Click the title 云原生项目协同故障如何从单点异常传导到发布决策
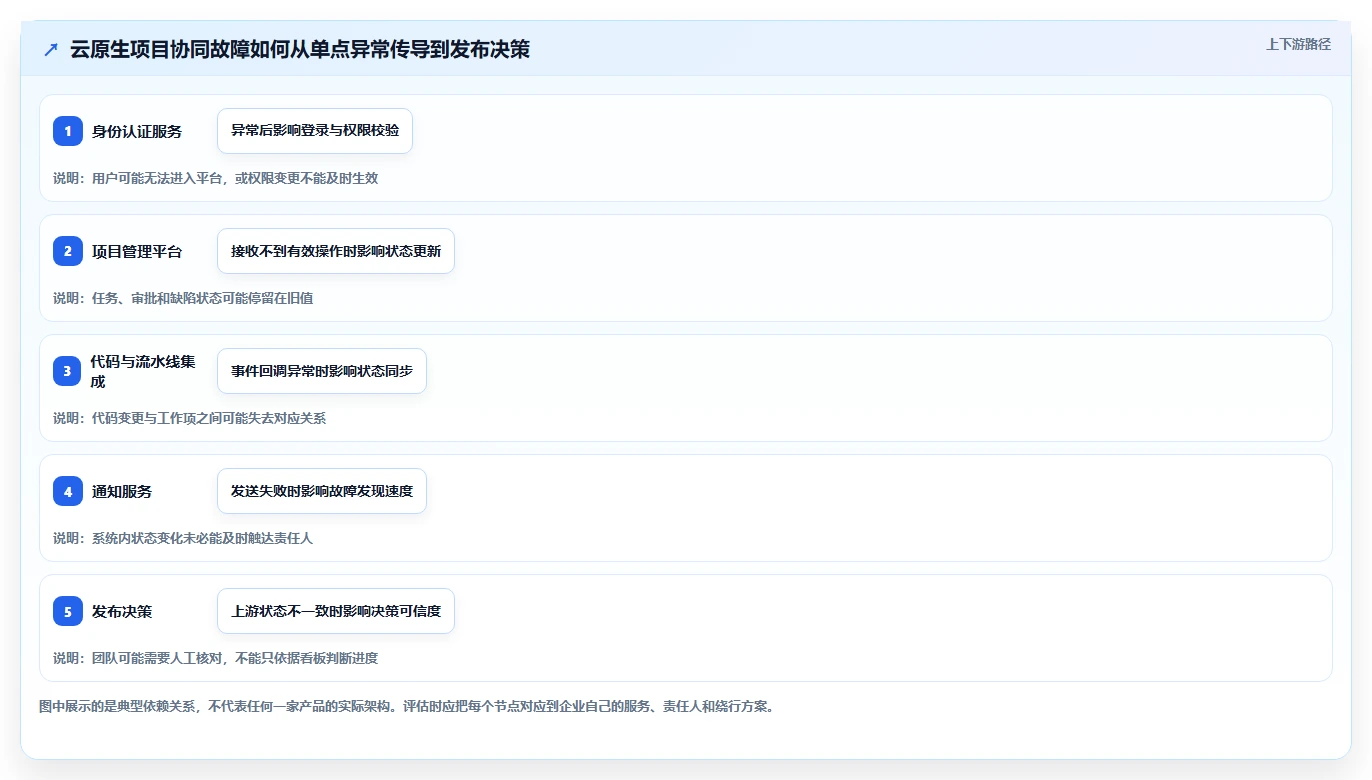 (x=300, y=50)
